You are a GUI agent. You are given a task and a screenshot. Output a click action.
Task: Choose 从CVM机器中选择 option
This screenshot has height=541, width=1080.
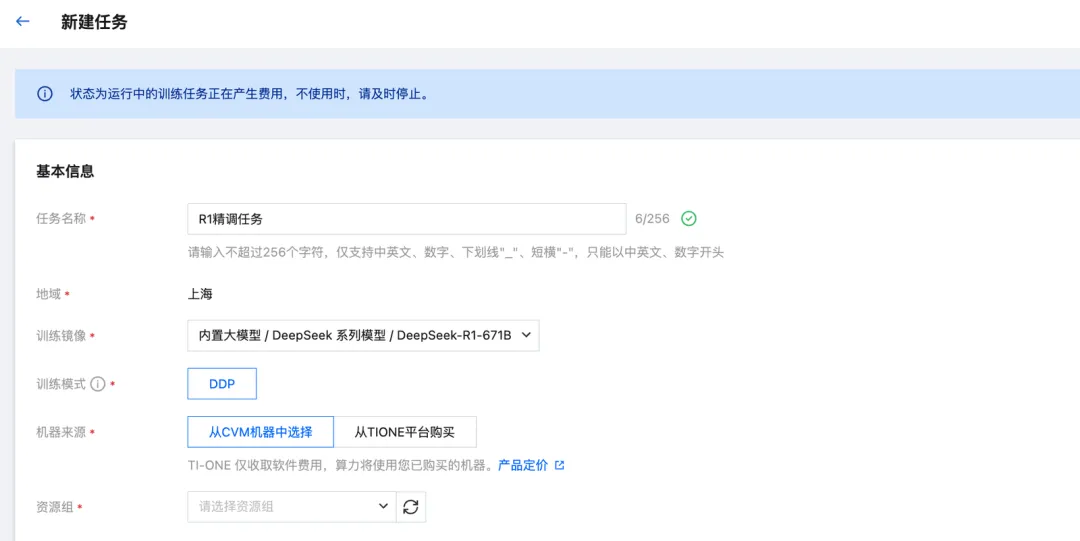pos(260,432)
